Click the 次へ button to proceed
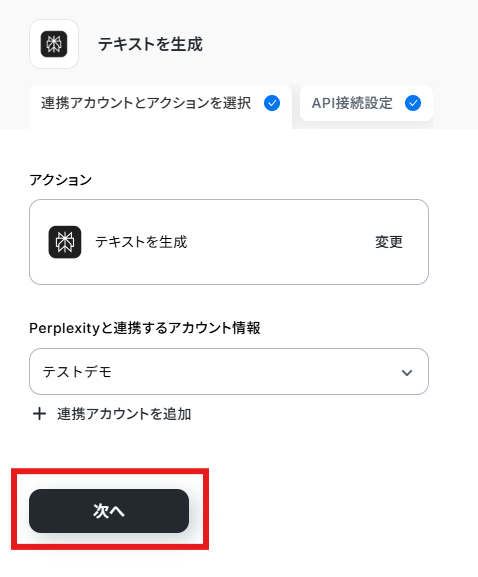Image resolution: width=478 pixels, height=577 pixels. 109,511
